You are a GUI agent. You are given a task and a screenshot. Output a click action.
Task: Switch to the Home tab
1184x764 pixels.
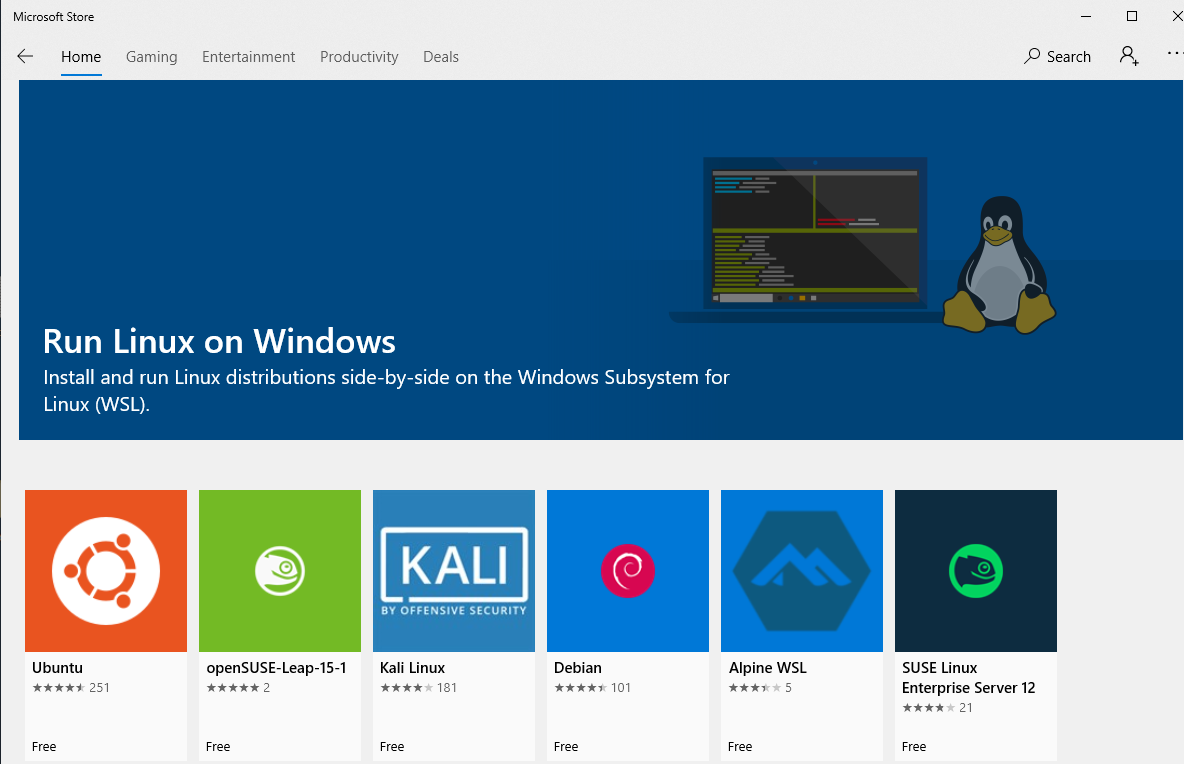[81, 57]
